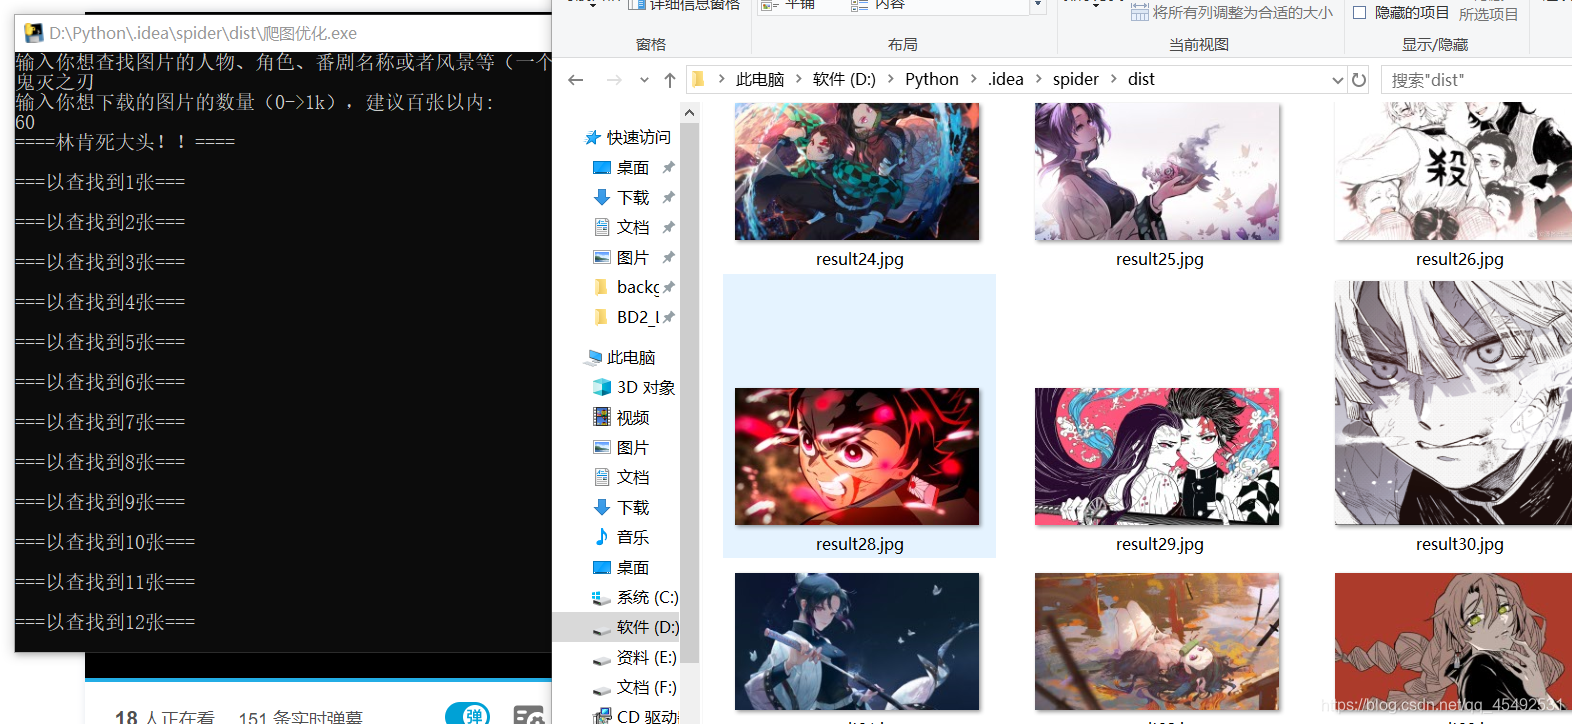The width and height of the screenshot is (1572, 724).
Task: Expand the chevron after .idea in address bar
Action: pos(1038,79)
